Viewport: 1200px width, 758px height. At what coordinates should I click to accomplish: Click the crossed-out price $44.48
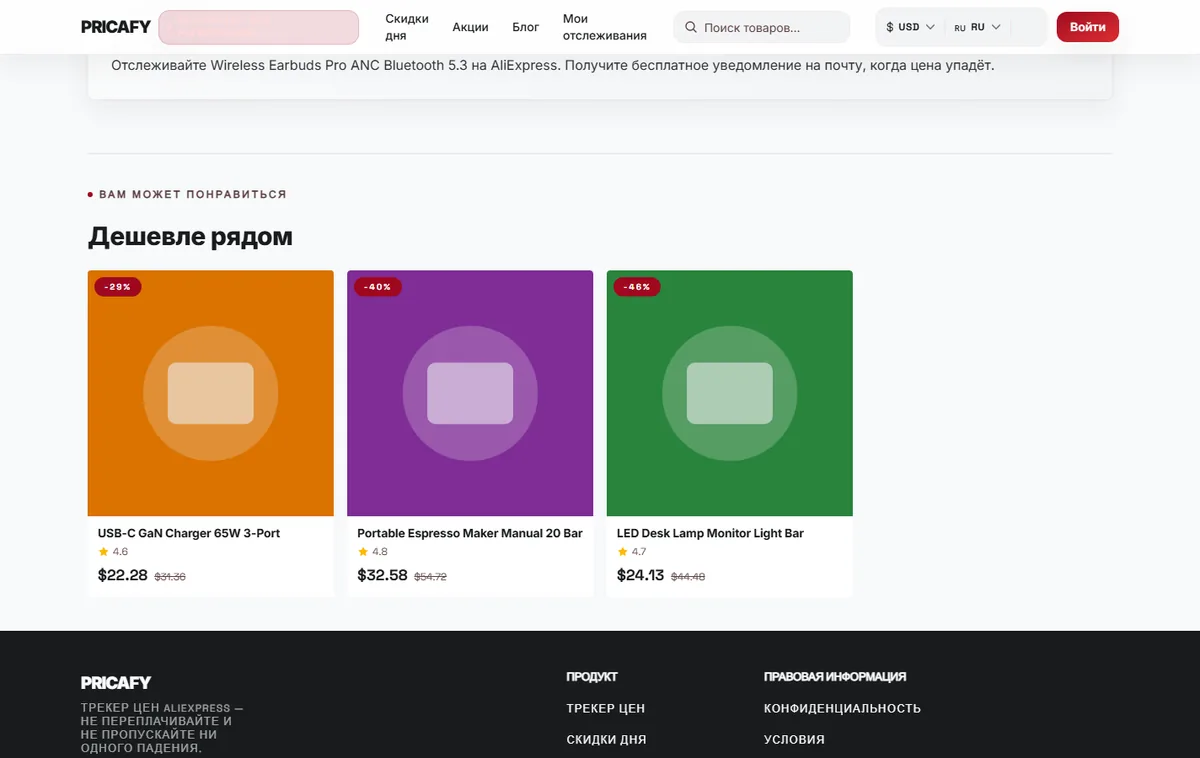pos(688,577)
